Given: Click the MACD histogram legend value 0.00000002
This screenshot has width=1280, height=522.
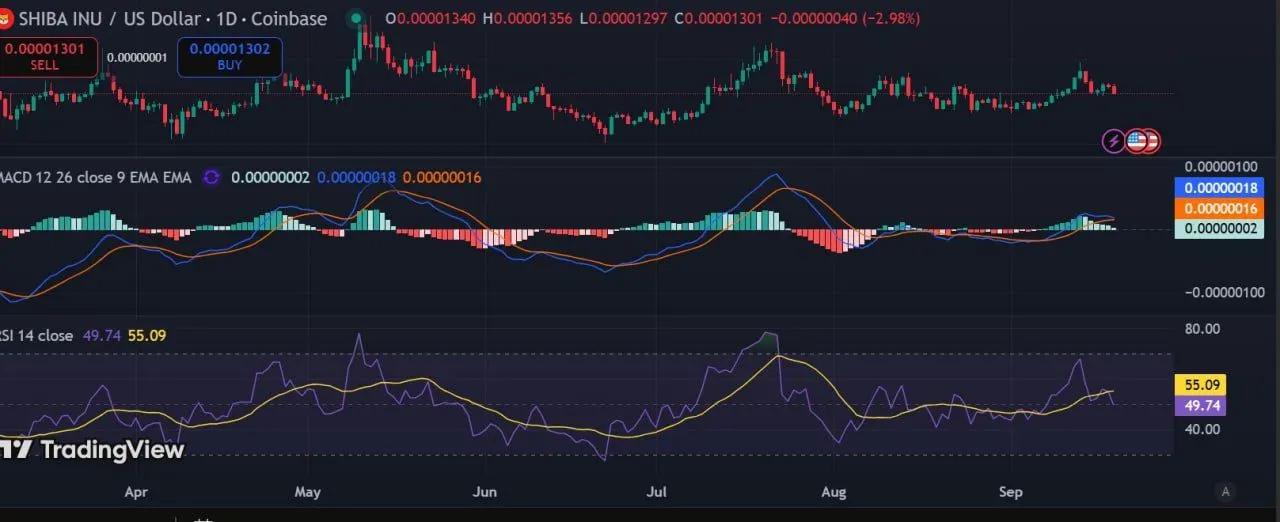Looking at the screenshot, I should point(270,177).
